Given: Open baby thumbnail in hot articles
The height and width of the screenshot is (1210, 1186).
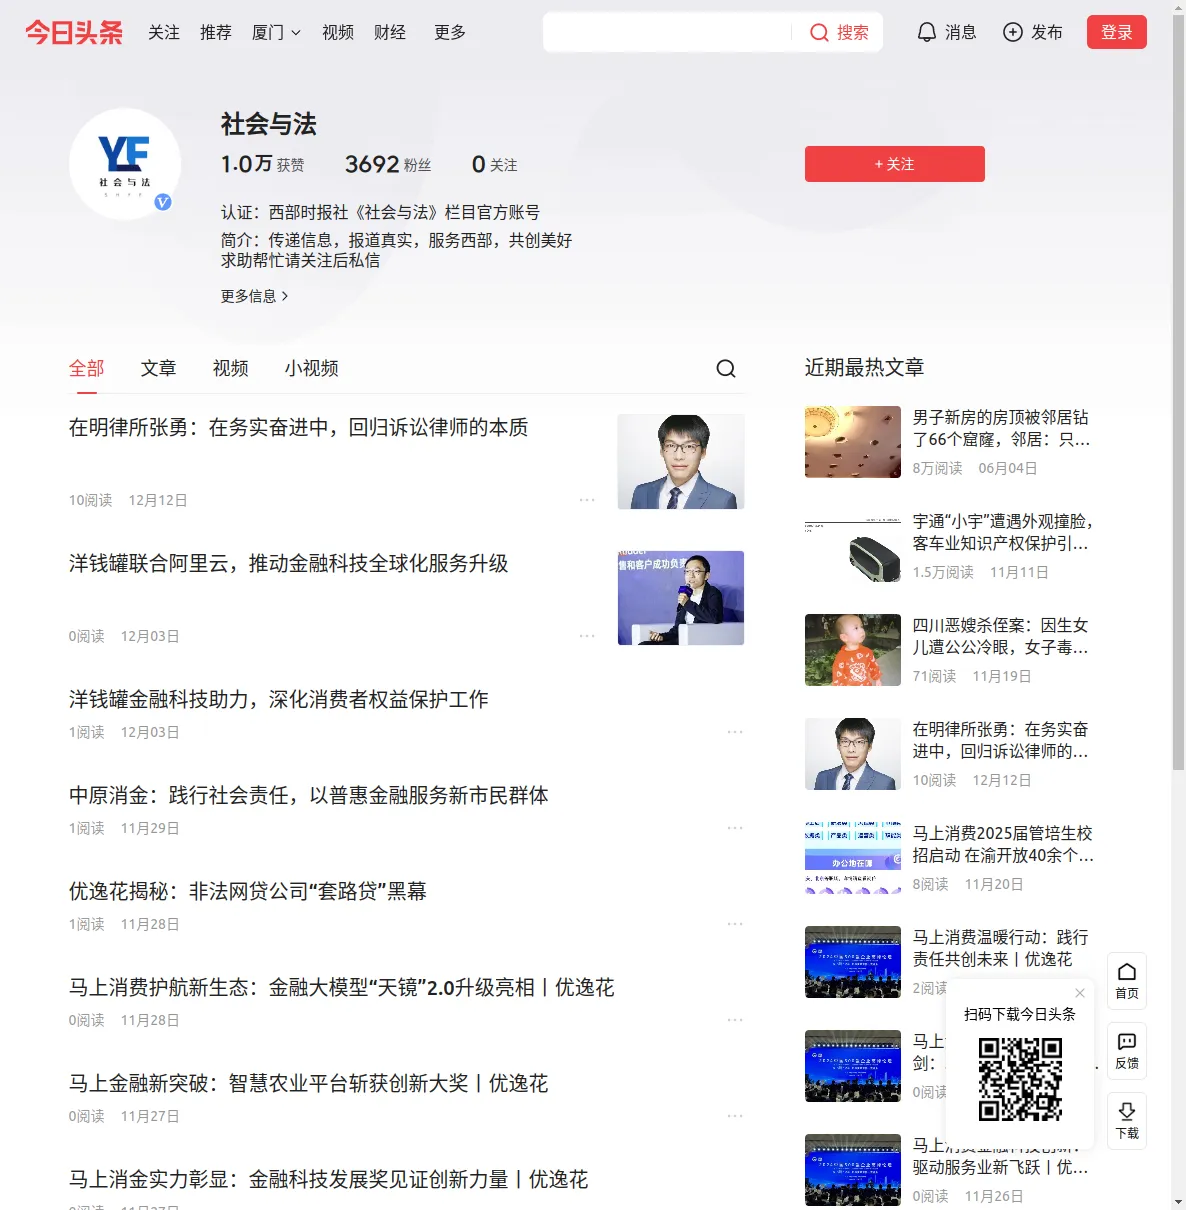Looking at the screenshot, I should 853,650.
